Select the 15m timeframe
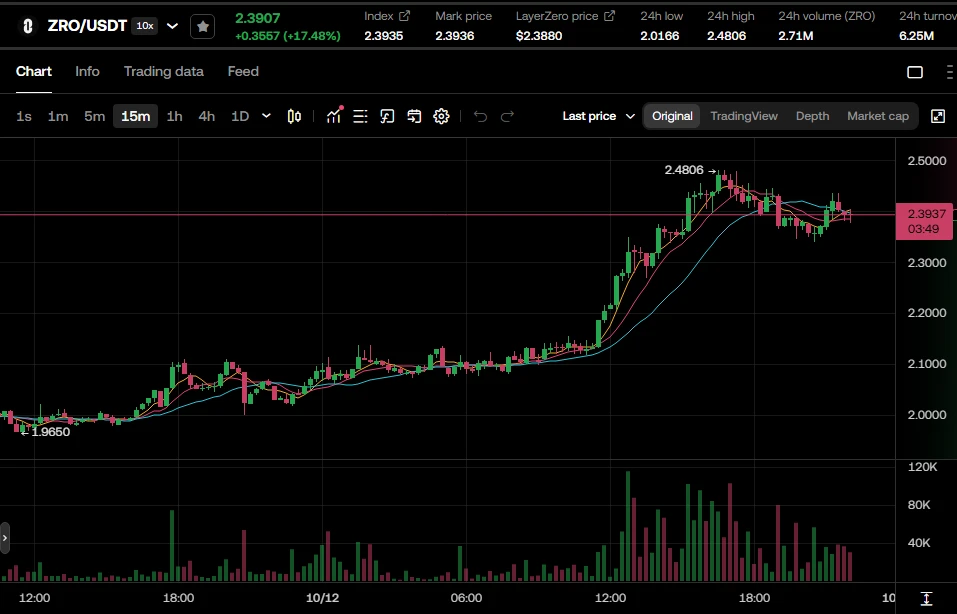 [x=135, y=116]
